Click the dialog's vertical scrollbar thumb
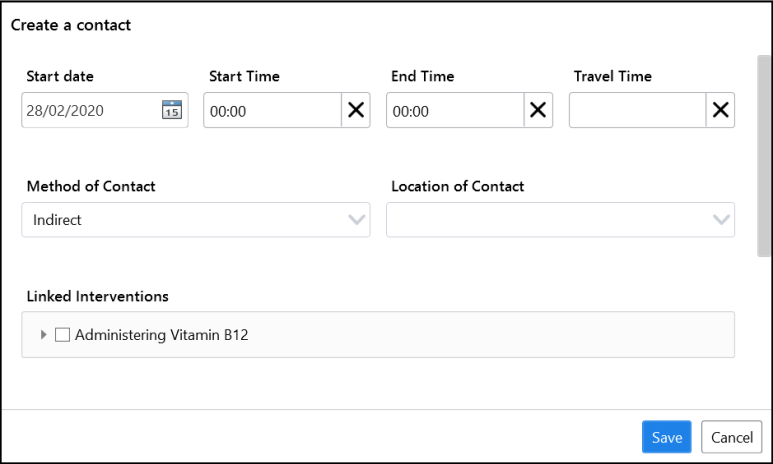The width and height of the screenshot is (773, 464). coord(764,156)
